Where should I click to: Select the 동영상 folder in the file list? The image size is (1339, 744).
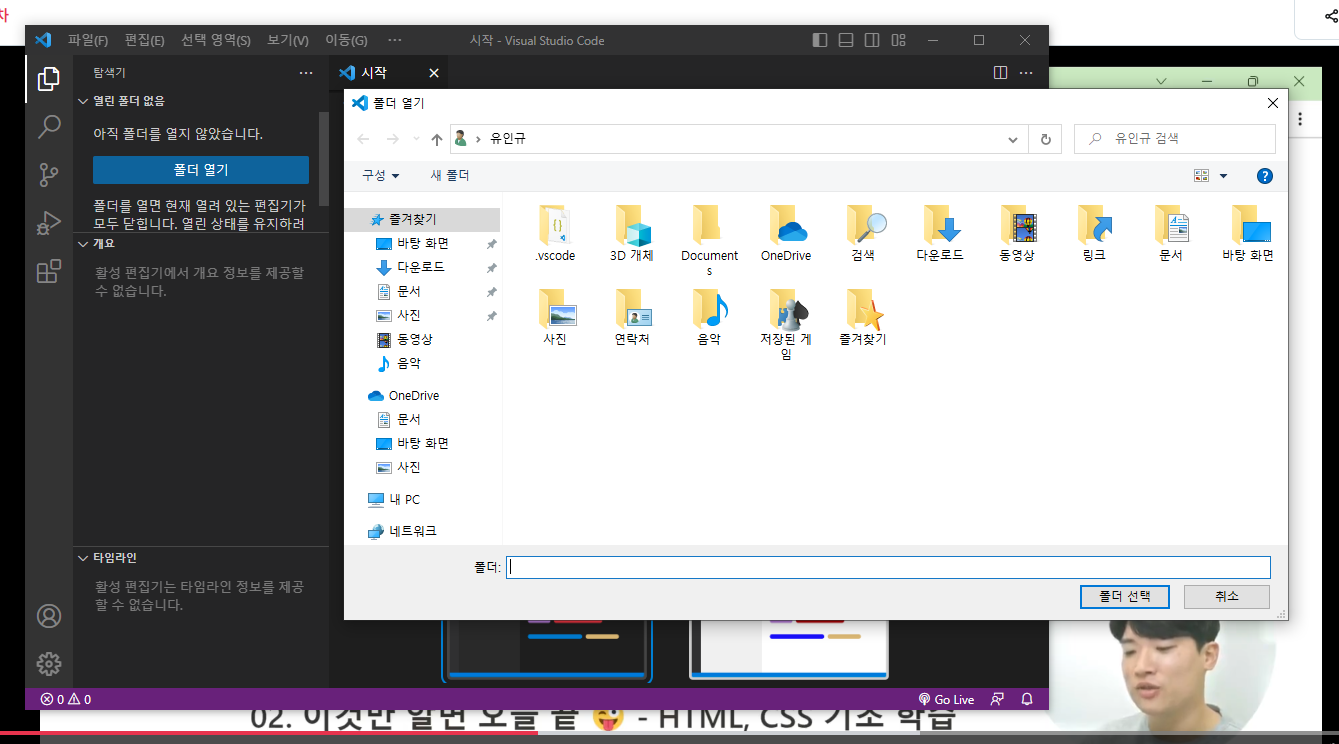tap(1017, 233)
